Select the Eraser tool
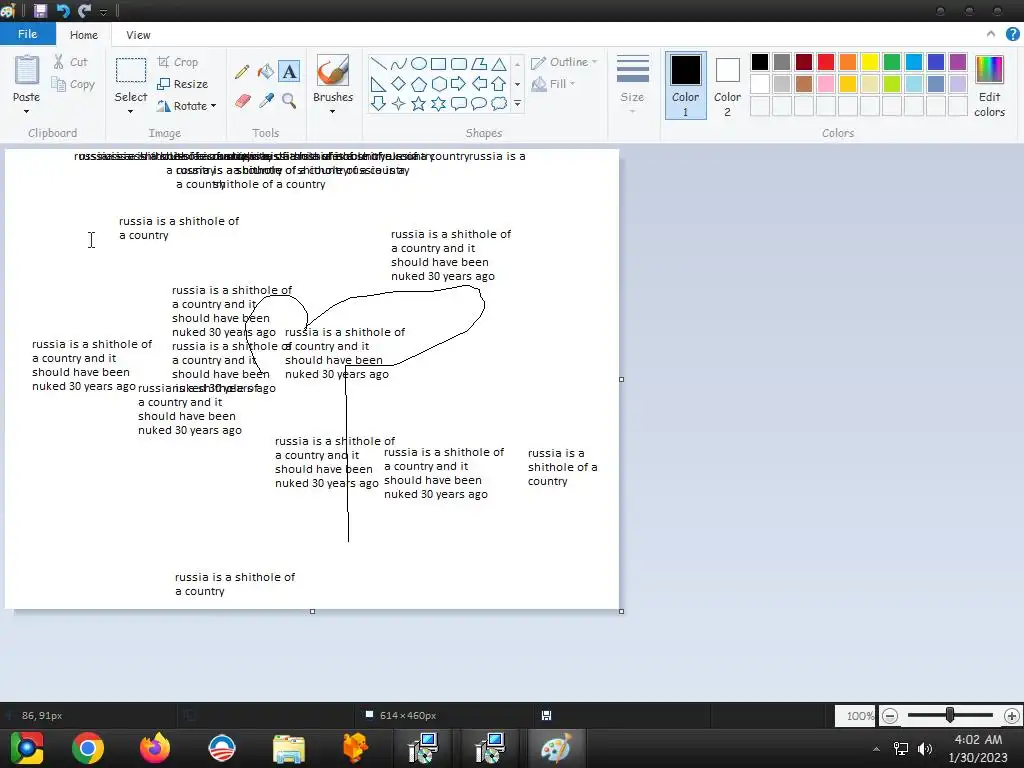The image size is (1024, 768). (242, 101)
